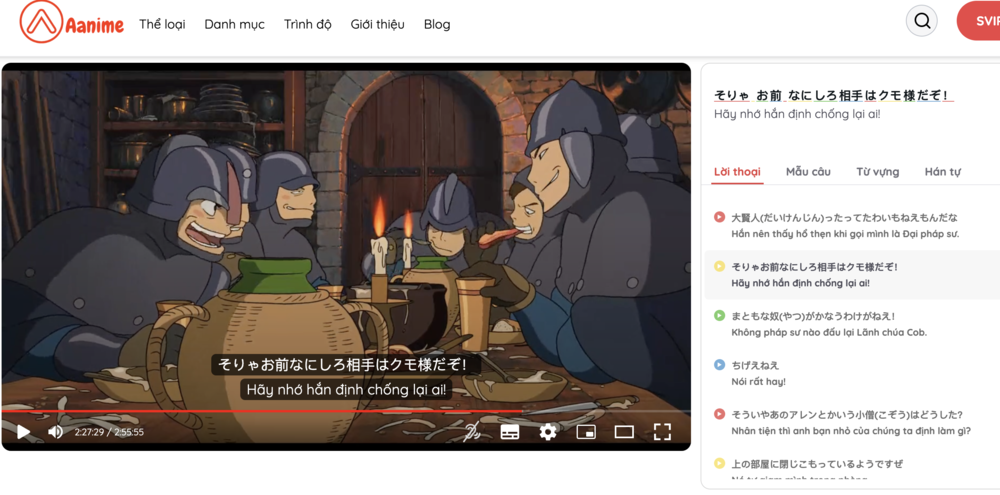Image resolution: width=1000 pixels, height=495 pixels.
Task: Toggle the crossed-out autoplay icon in player
Action: point(472,432)
